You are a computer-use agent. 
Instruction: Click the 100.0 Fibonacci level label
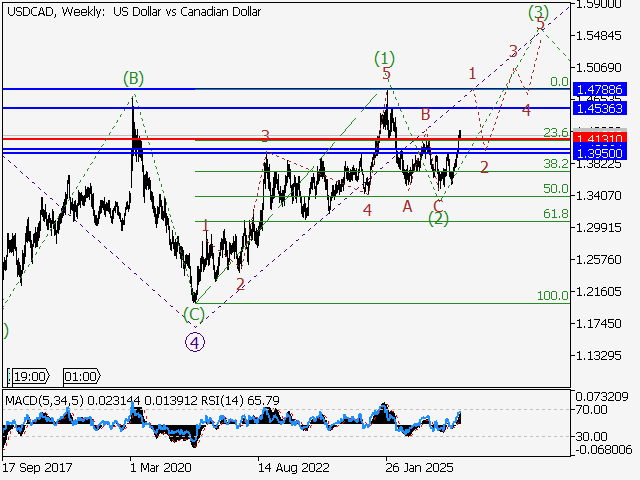coord(553,296)
